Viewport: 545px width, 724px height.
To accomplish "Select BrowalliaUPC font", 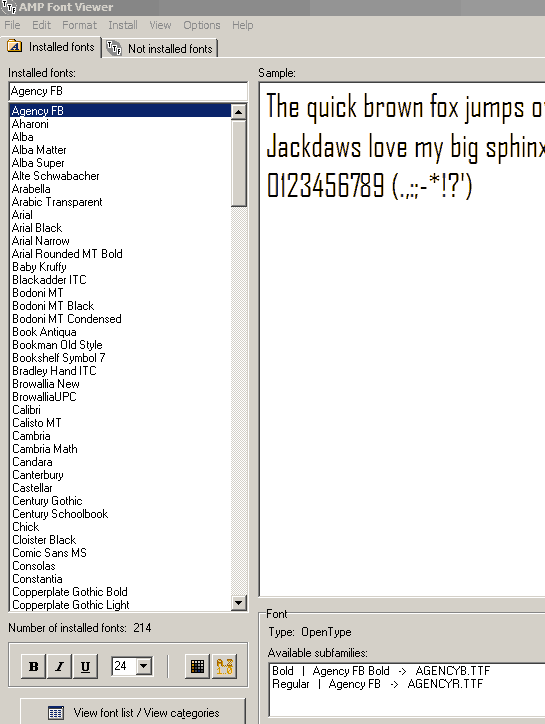I will point(120,397).
